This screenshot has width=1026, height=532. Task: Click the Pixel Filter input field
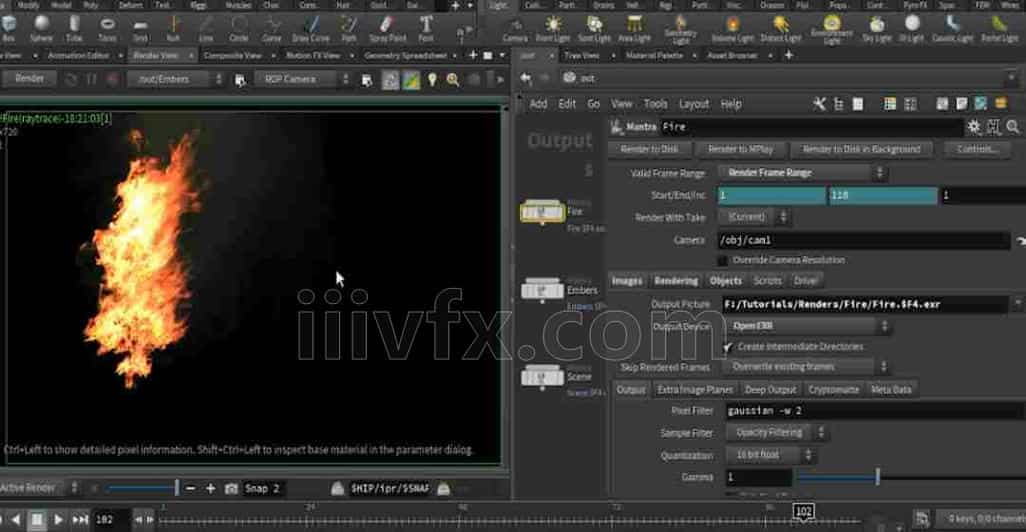(875, 411)
